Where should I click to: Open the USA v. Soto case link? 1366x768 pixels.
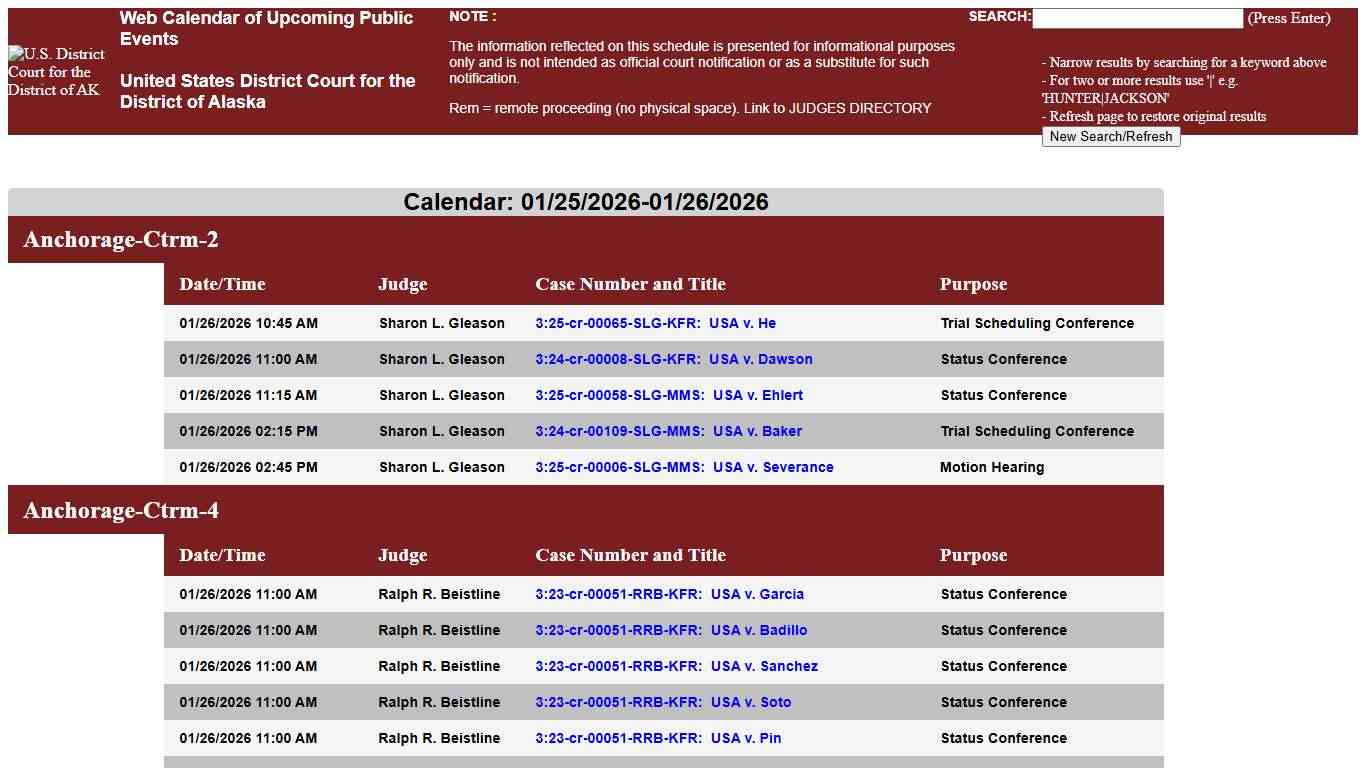click(663, 702)
